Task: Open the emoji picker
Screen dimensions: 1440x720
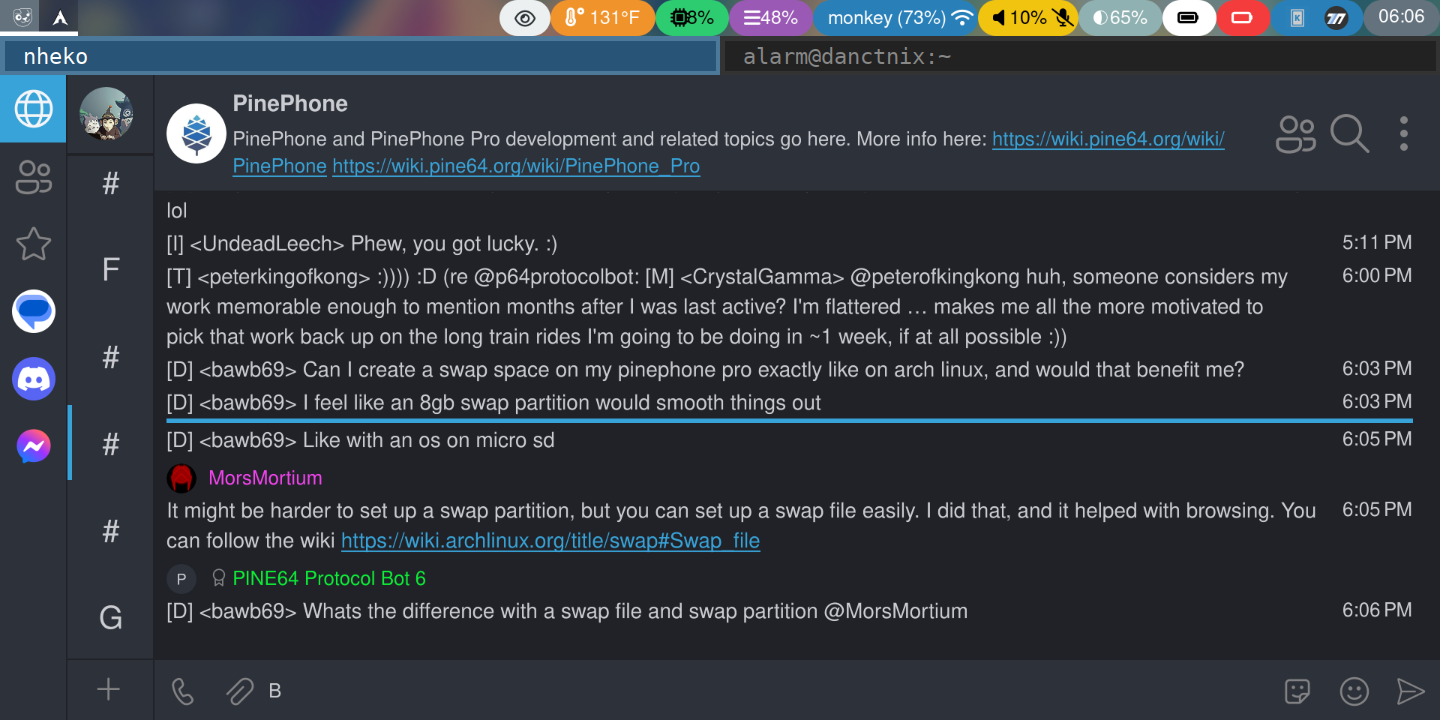Action: tap(1354, 691)
